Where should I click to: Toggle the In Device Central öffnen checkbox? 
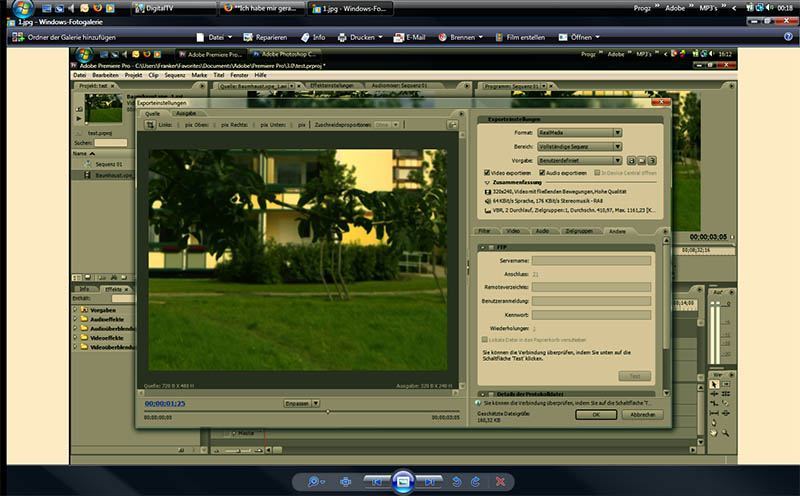point(597,173)
